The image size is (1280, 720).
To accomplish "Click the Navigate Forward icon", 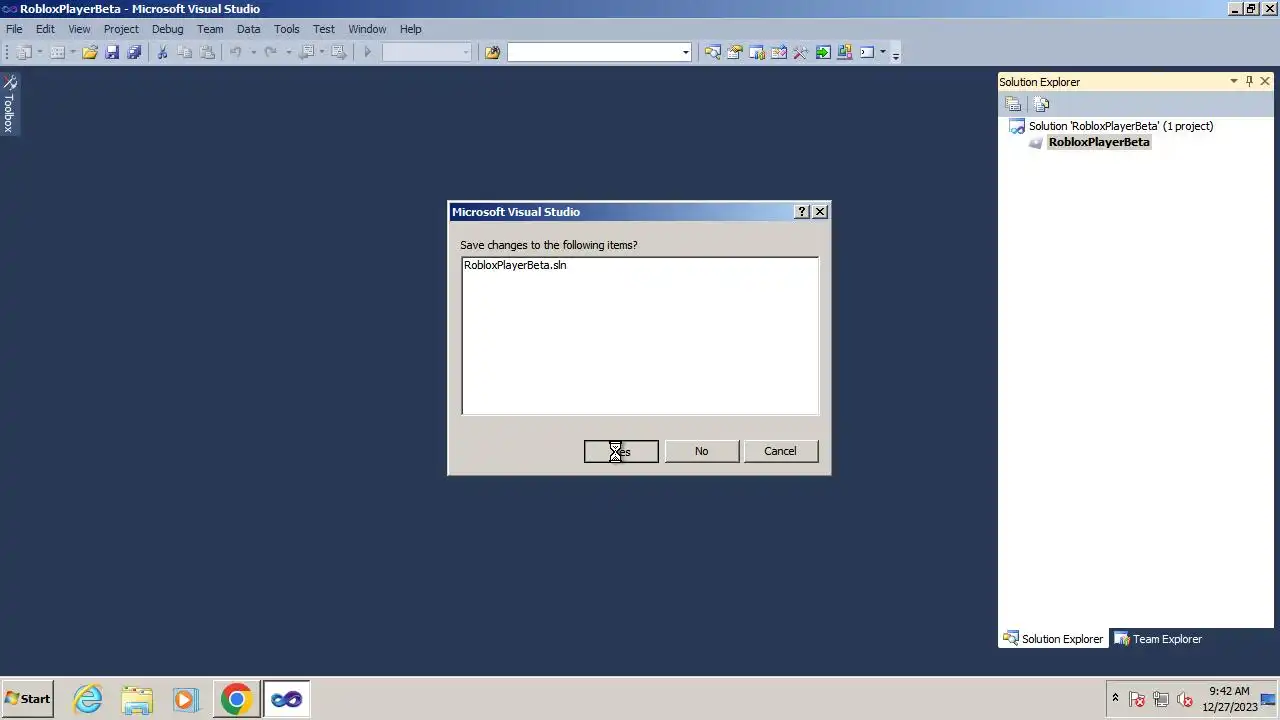I will coord(338,52).
